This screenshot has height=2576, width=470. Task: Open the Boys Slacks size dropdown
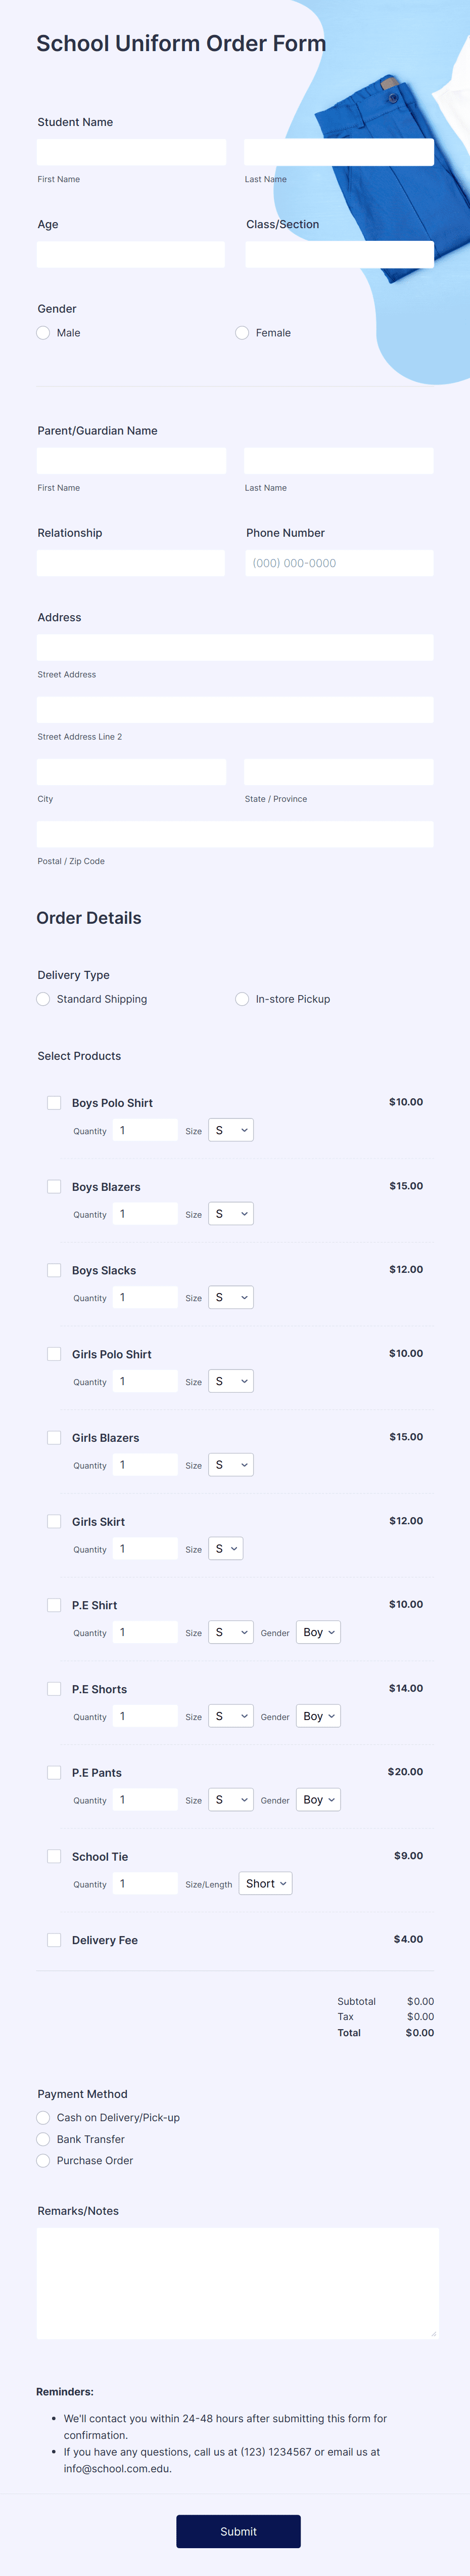pos(230,1297)
